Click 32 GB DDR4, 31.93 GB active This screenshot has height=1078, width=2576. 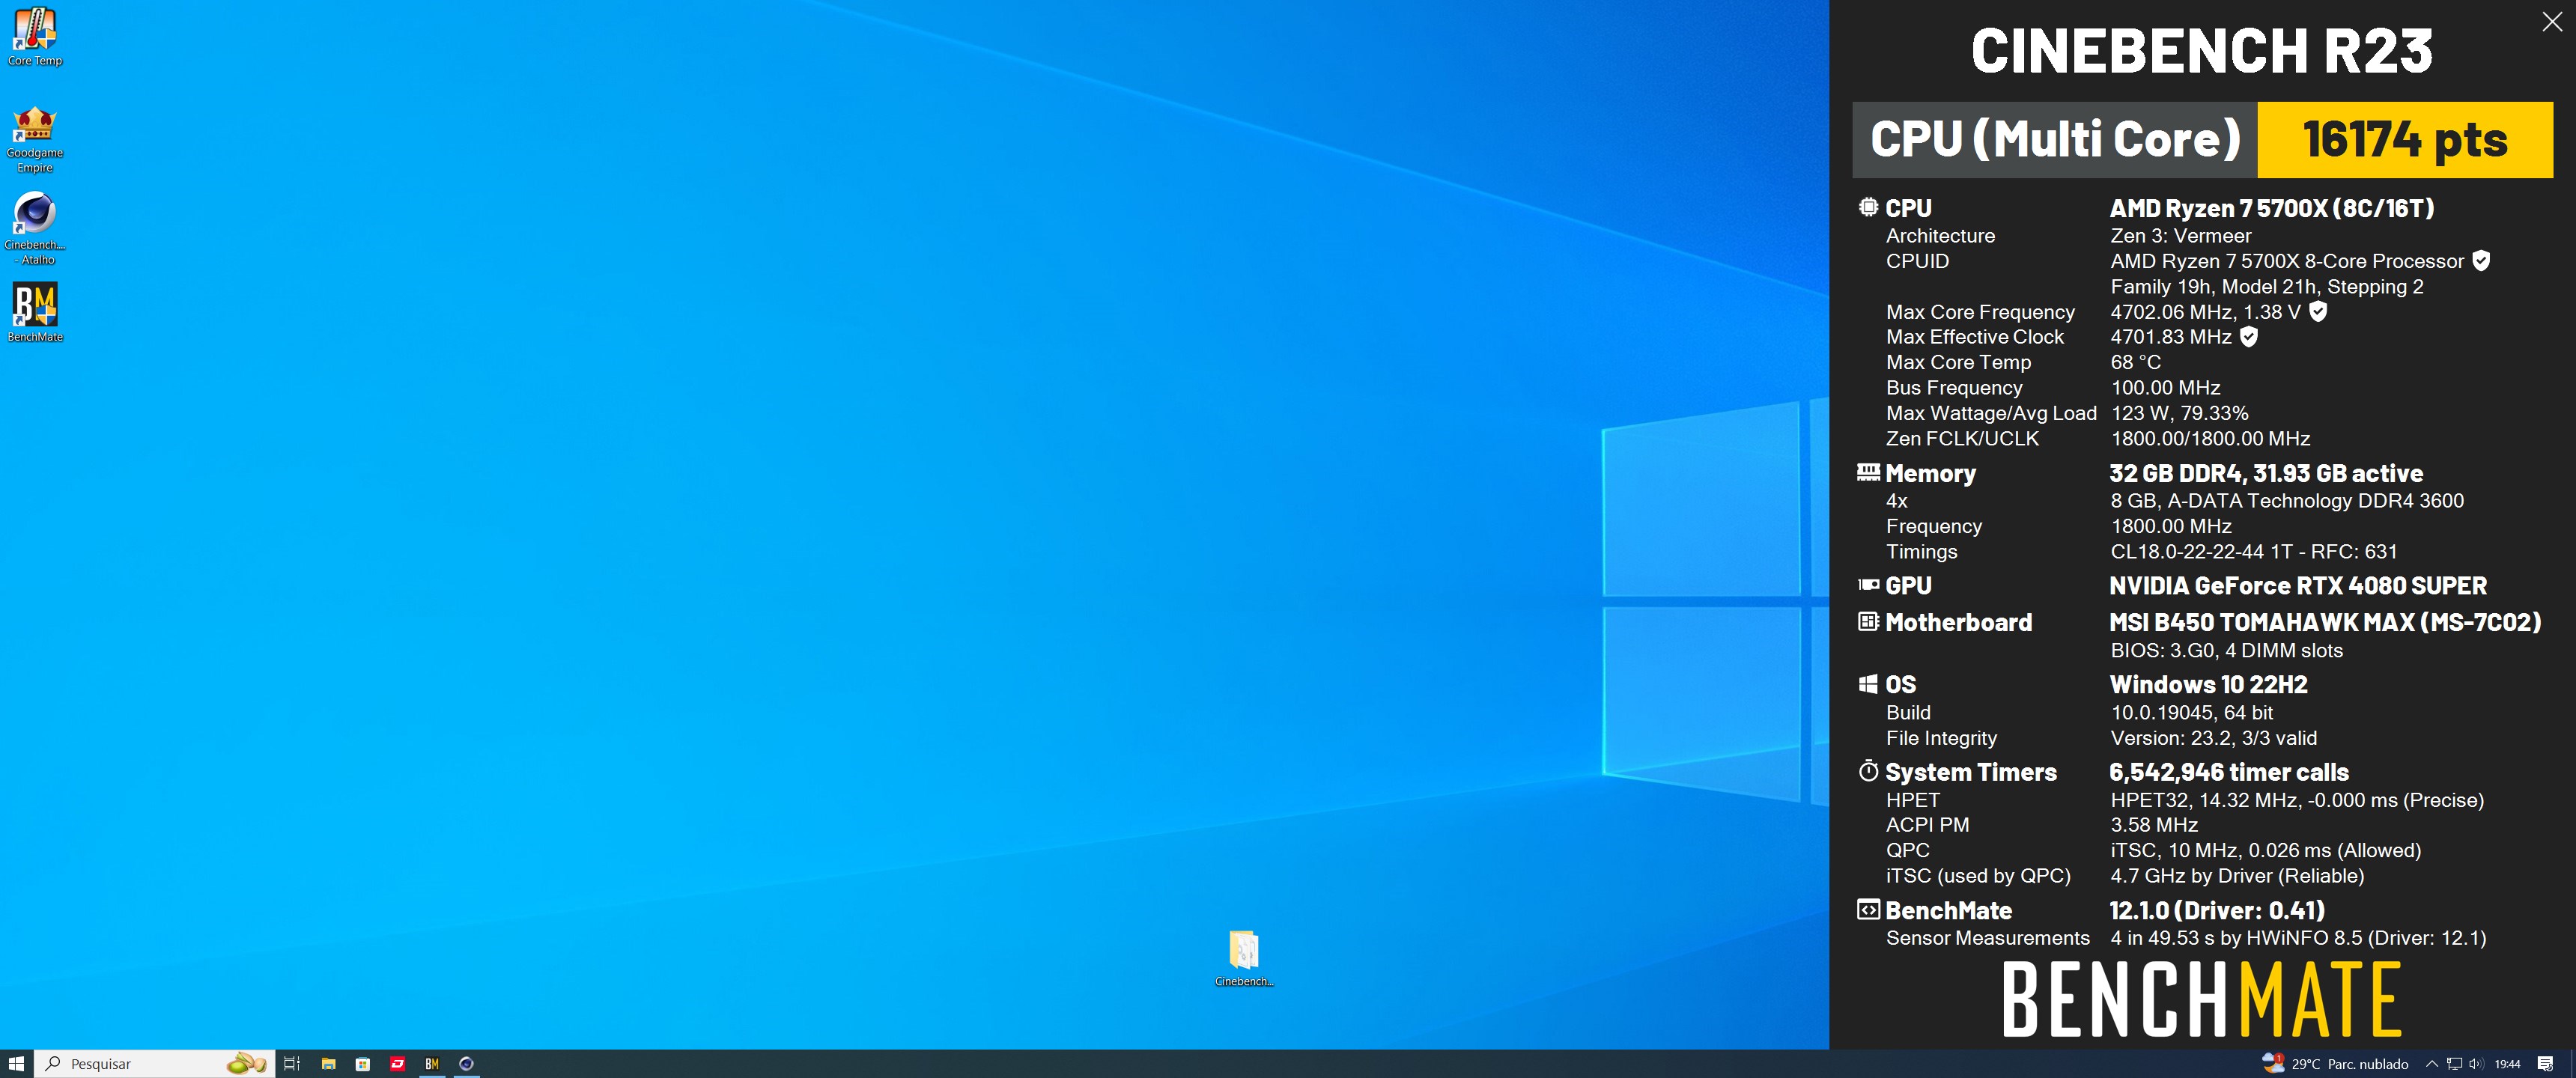2266,473
